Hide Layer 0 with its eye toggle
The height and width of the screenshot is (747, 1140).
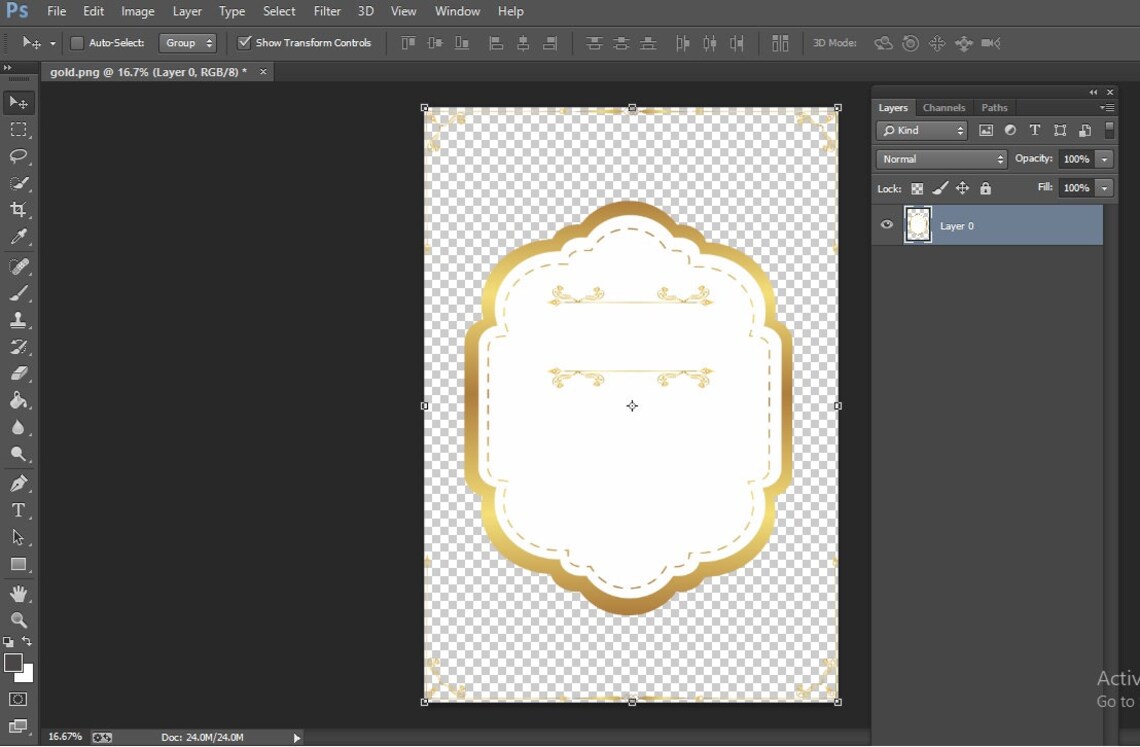[x=886, y=225]
